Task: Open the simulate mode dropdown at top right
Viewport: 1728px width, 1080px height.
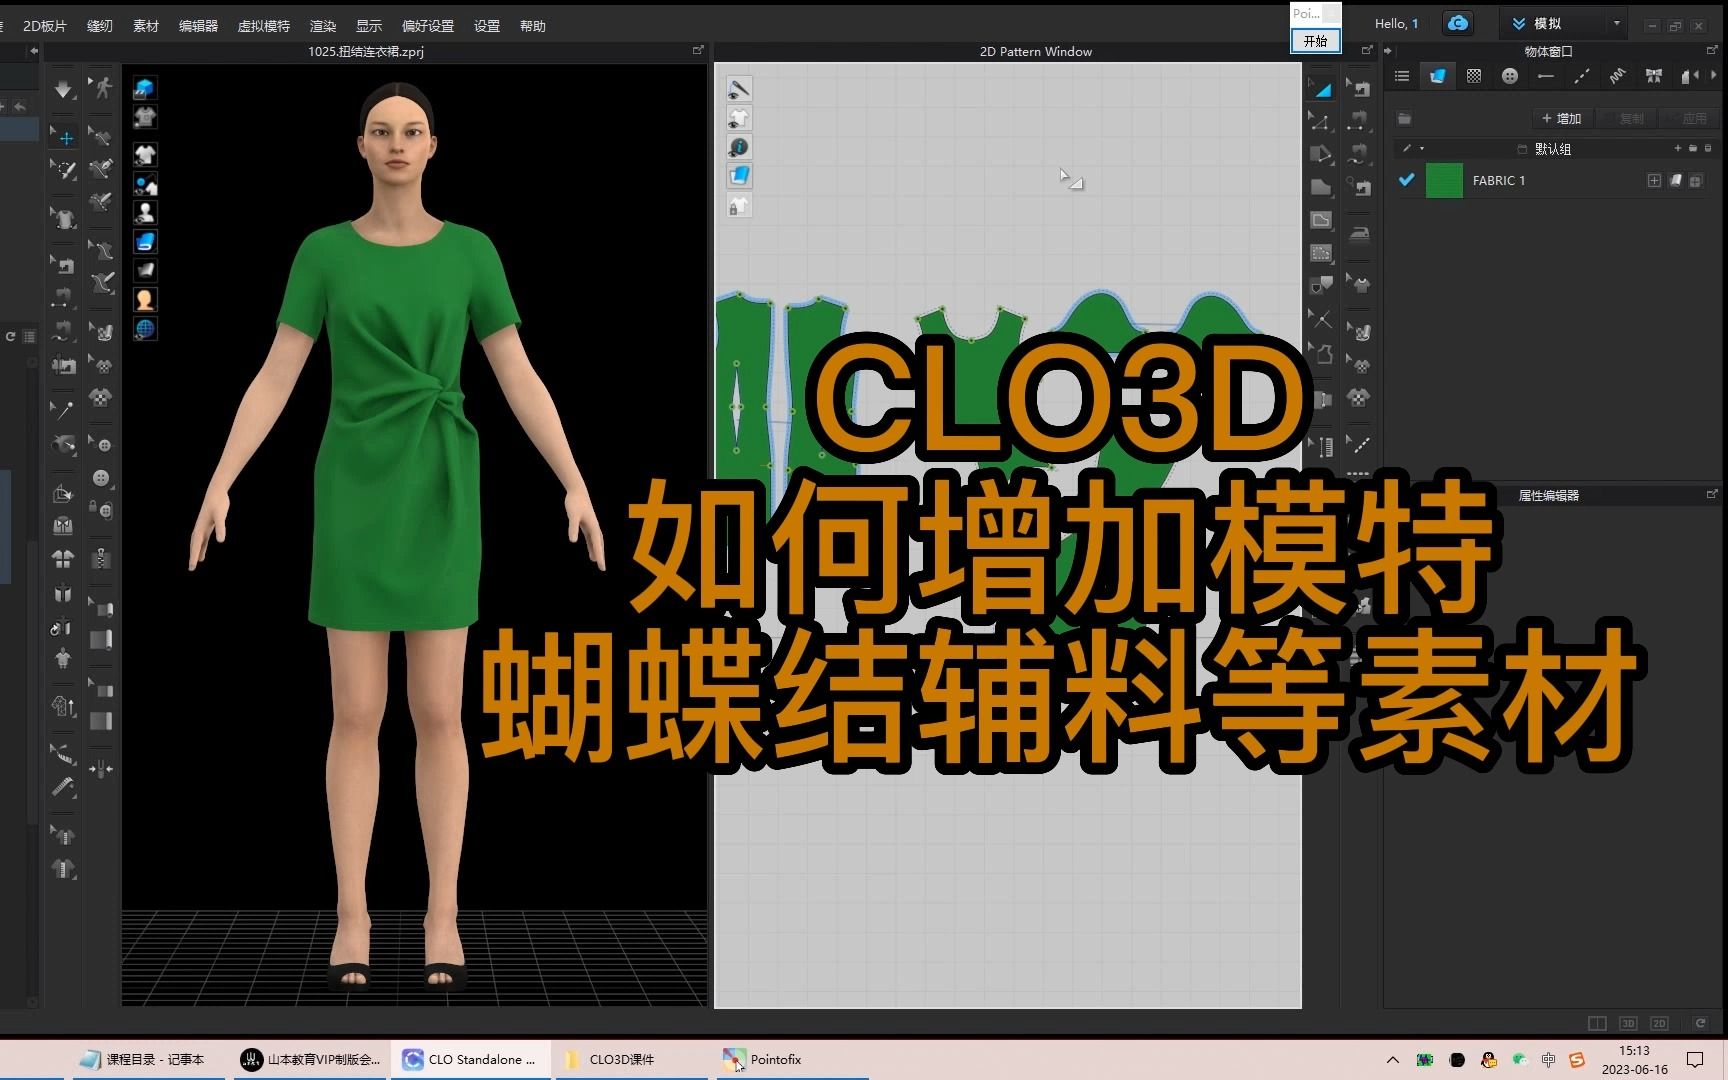Action: tap(1614, 23)
